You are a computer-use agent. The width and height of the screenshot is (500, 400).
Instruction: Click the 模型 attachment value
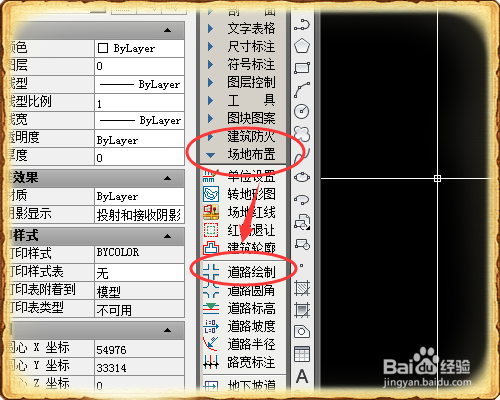[x=139, y=291]
